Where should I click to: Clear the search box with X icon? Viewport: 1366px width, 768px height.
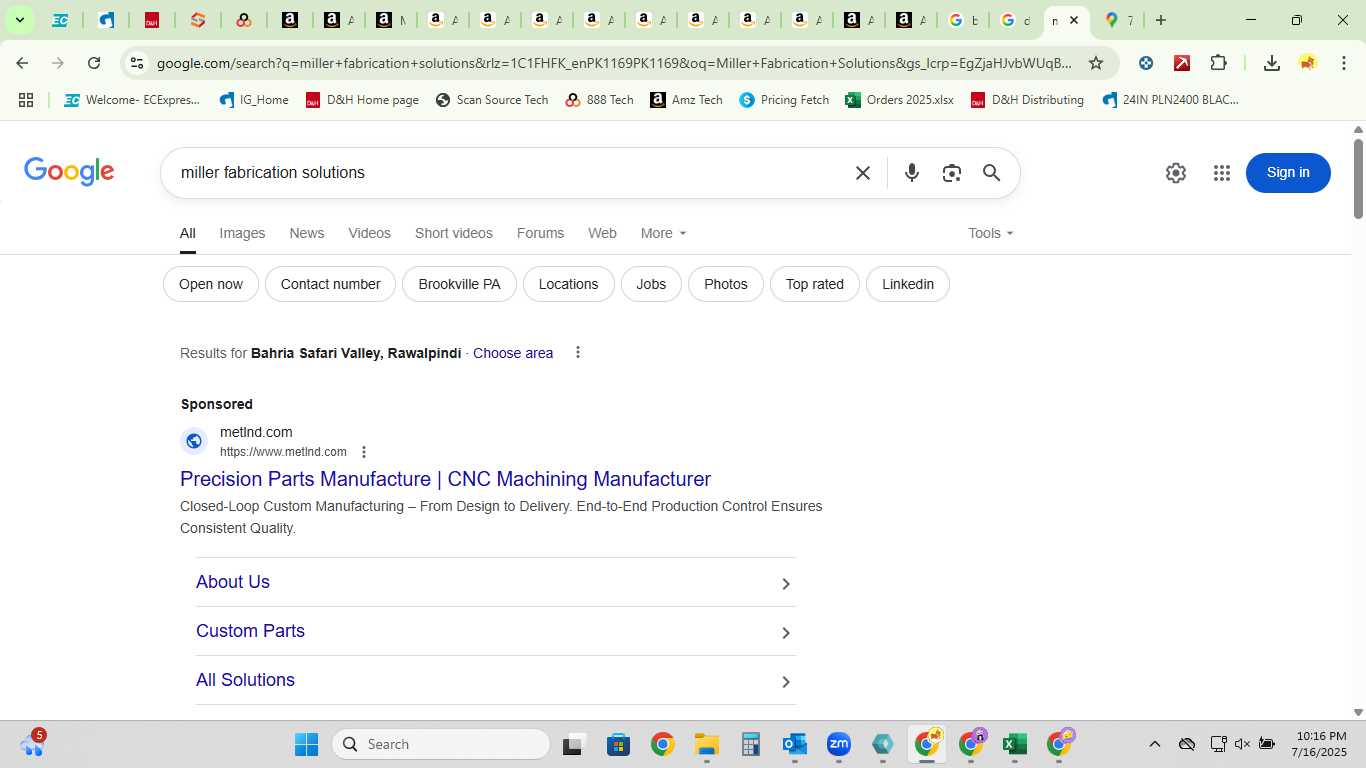(x=863, y=173)
